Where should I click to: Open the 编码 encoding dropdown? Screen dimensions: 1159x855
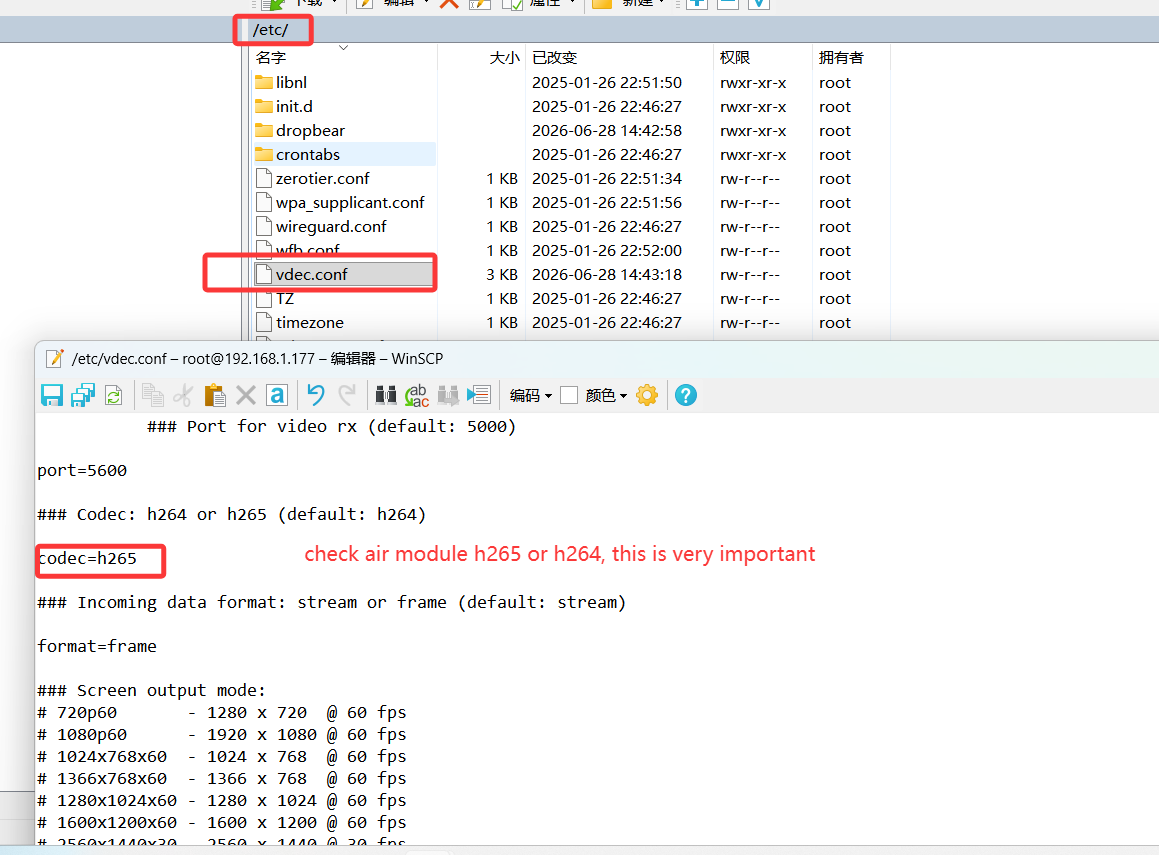531,396
